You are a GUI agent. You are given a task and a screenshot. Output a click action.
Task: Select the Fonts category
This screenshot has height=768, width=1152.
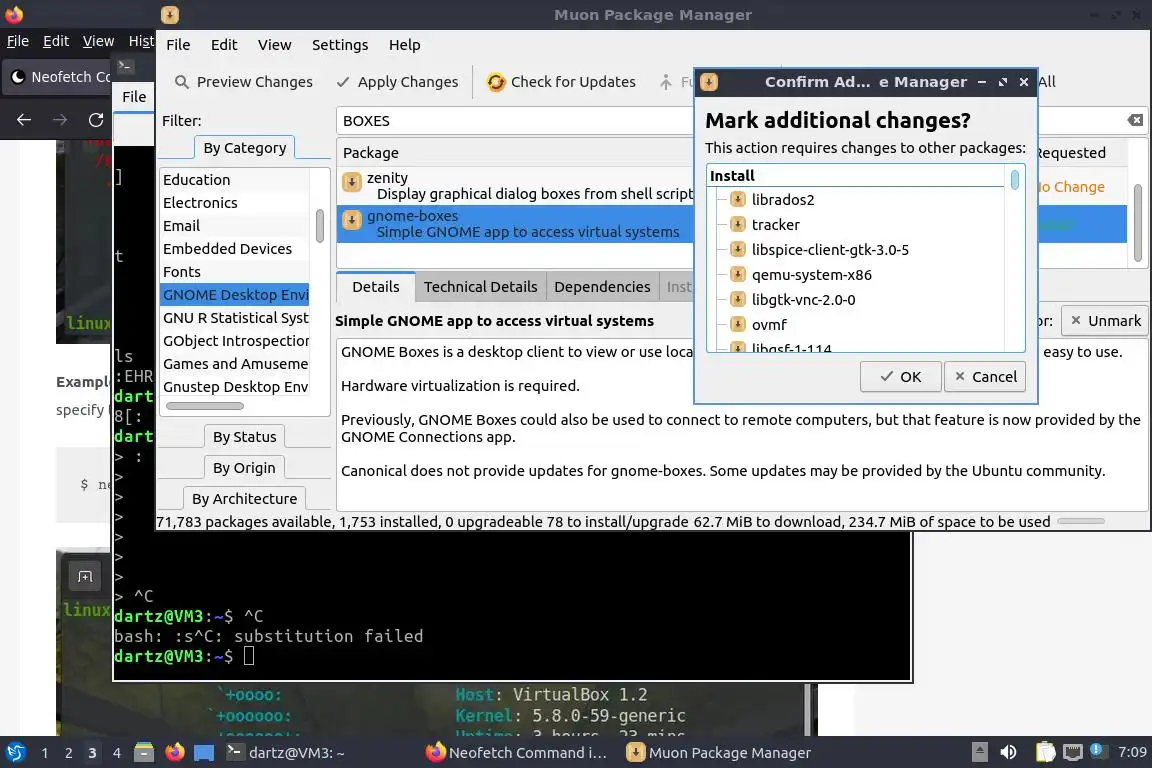(234, 271)
